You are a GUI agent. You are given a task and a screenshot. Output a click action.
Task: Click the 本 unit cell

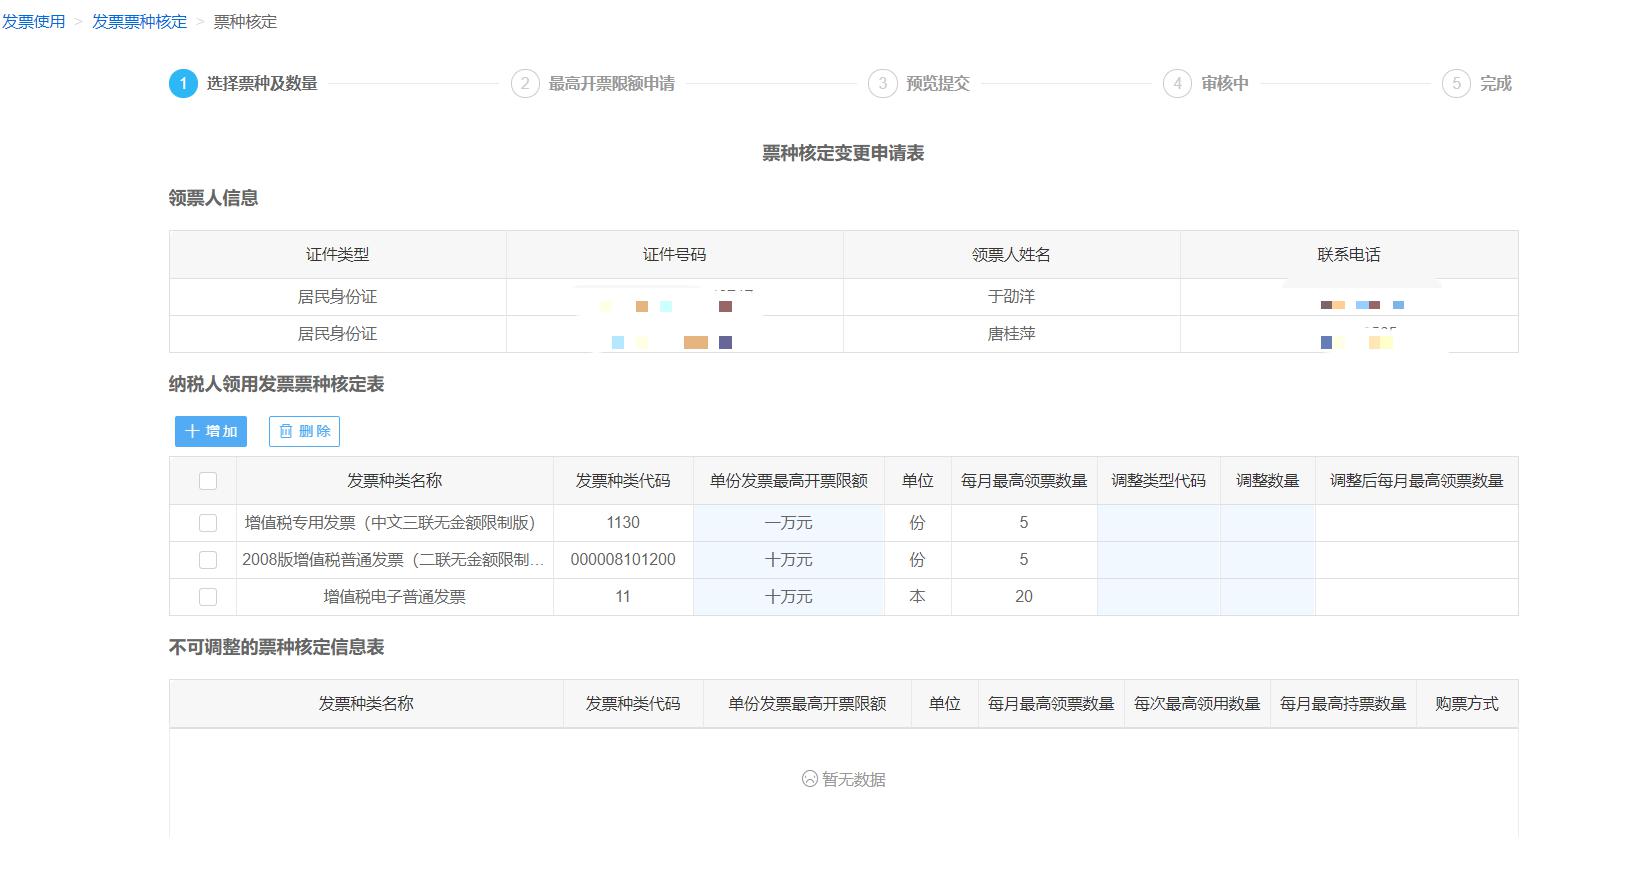(917, 597)
